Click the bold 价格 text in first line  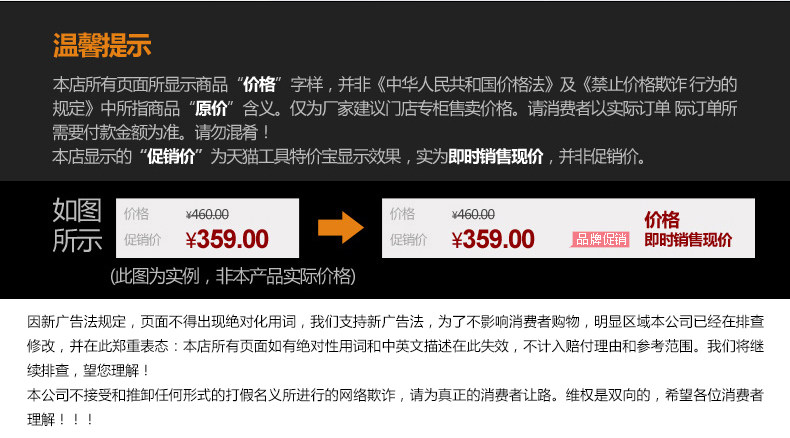point(259,84)
